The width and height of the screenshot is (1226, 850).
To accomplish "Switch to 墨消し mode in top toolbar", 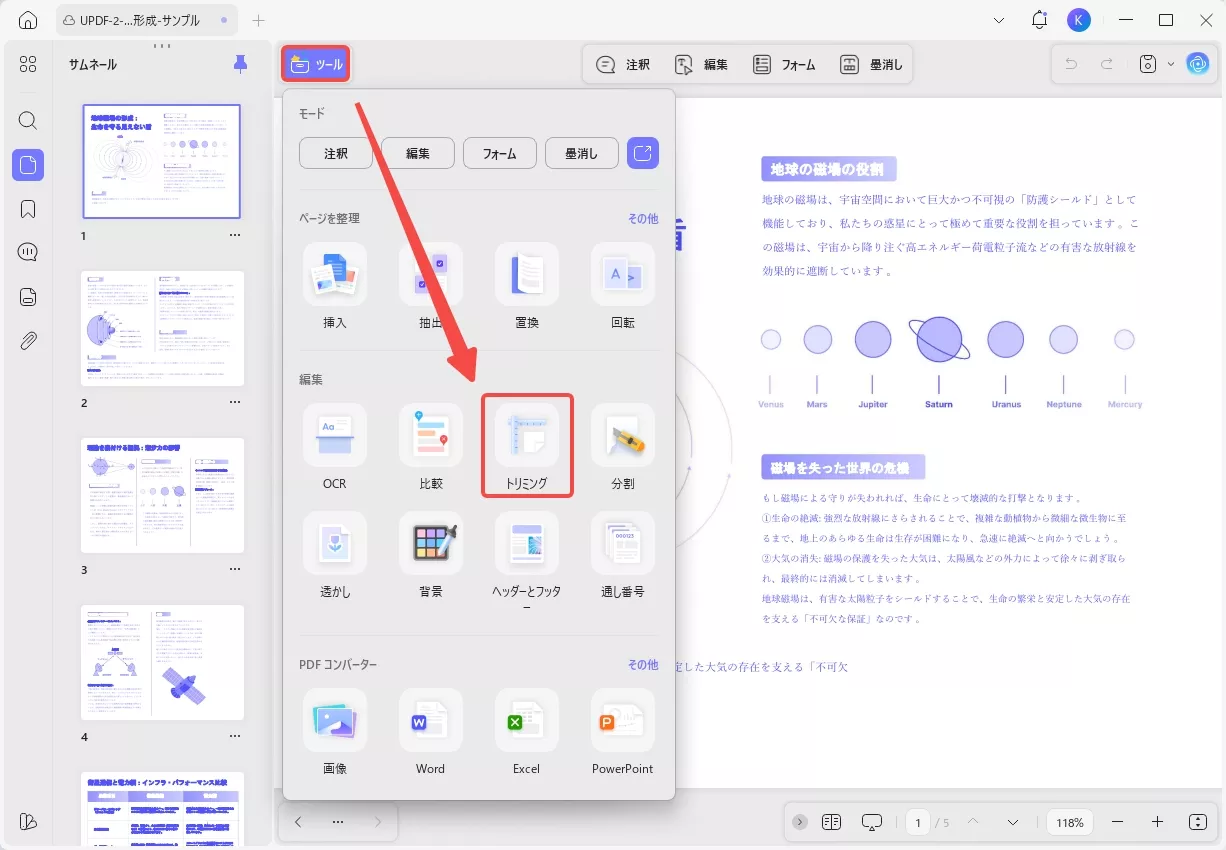I will [872, 64].
